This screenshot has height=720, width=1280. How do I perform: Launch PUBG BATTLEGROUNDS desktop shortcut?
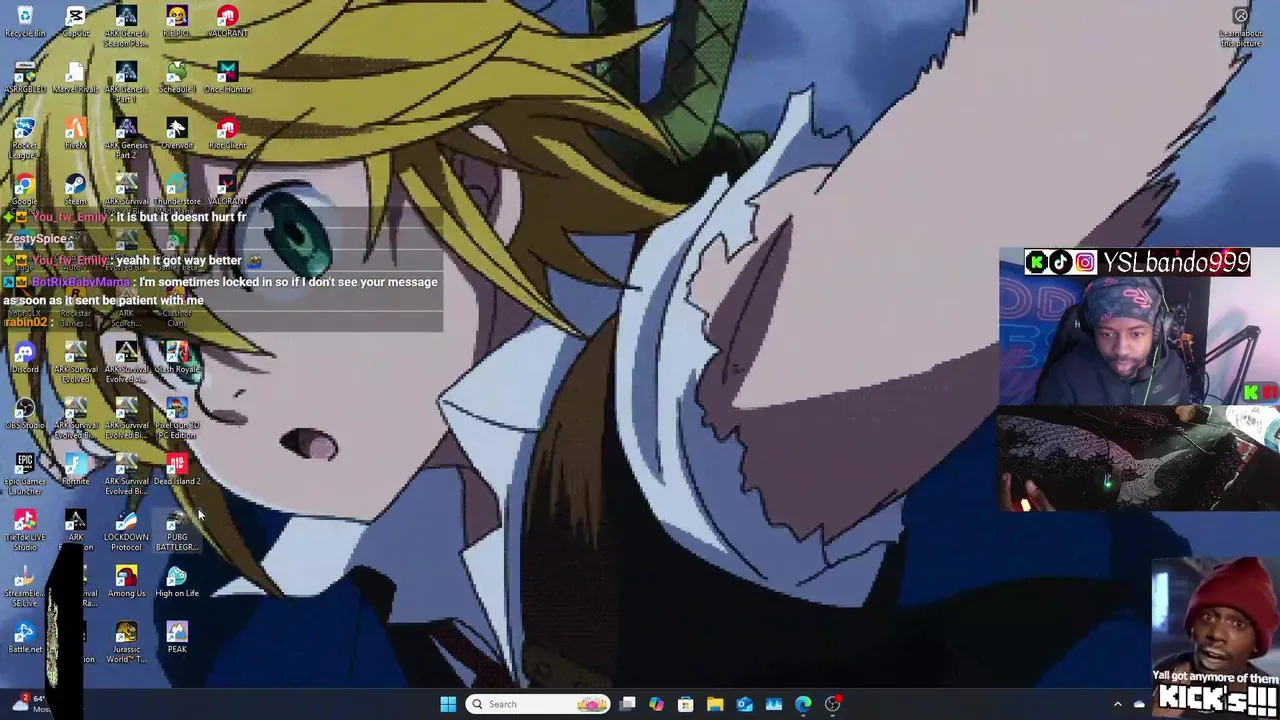click(x=177, y=530)
